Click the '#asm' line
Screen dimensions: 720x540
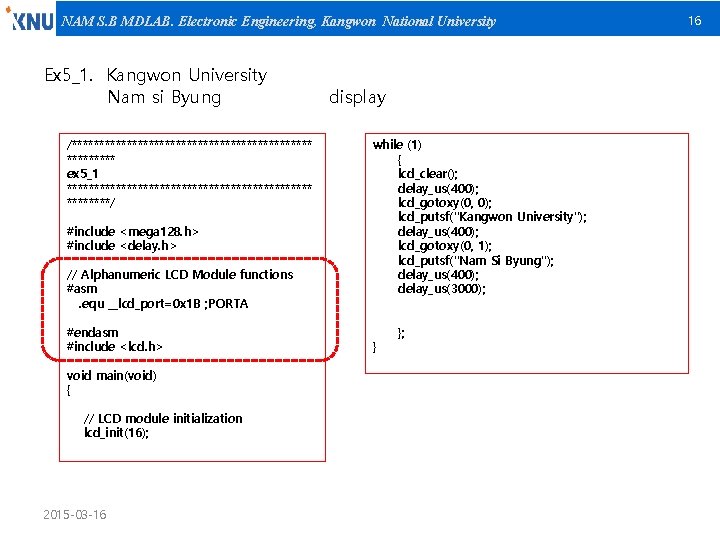click(82, 289)
